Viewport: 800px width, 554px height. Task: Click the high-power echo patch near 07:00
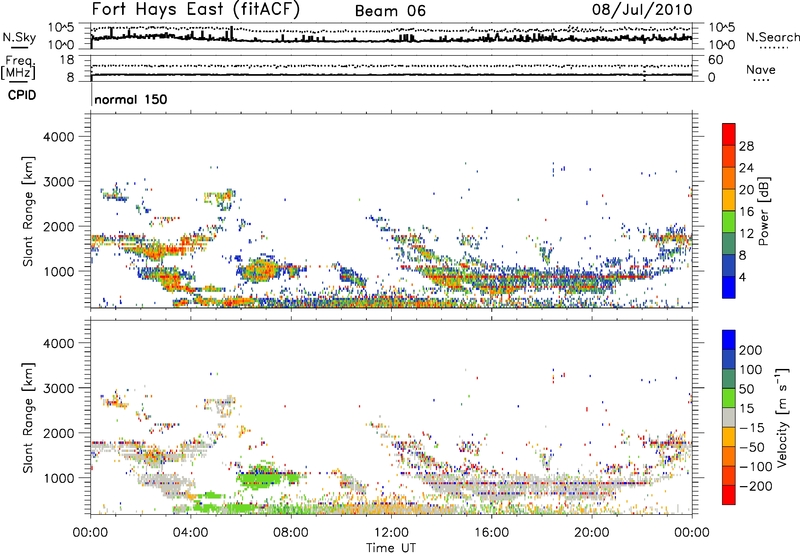click(262, 270)
